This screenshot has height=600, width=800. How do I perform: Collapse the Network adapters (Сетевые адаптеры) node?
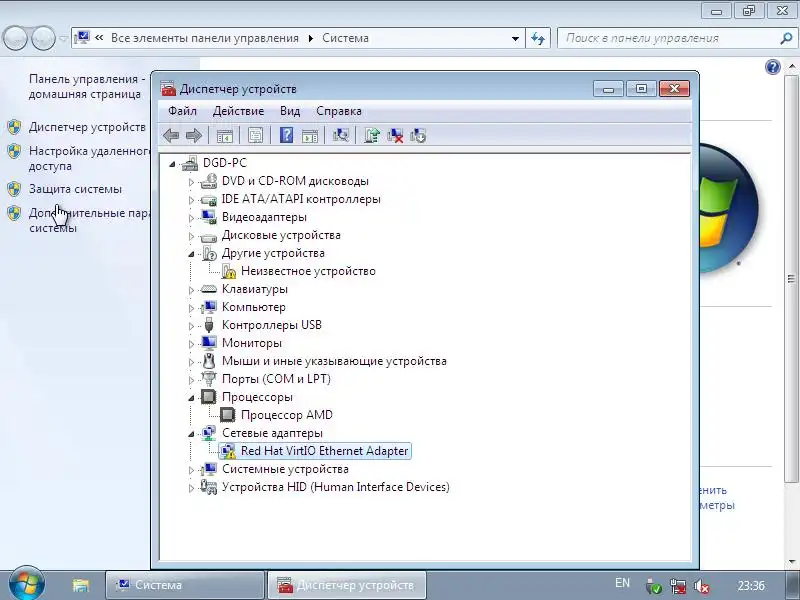[x=191, y=434]
